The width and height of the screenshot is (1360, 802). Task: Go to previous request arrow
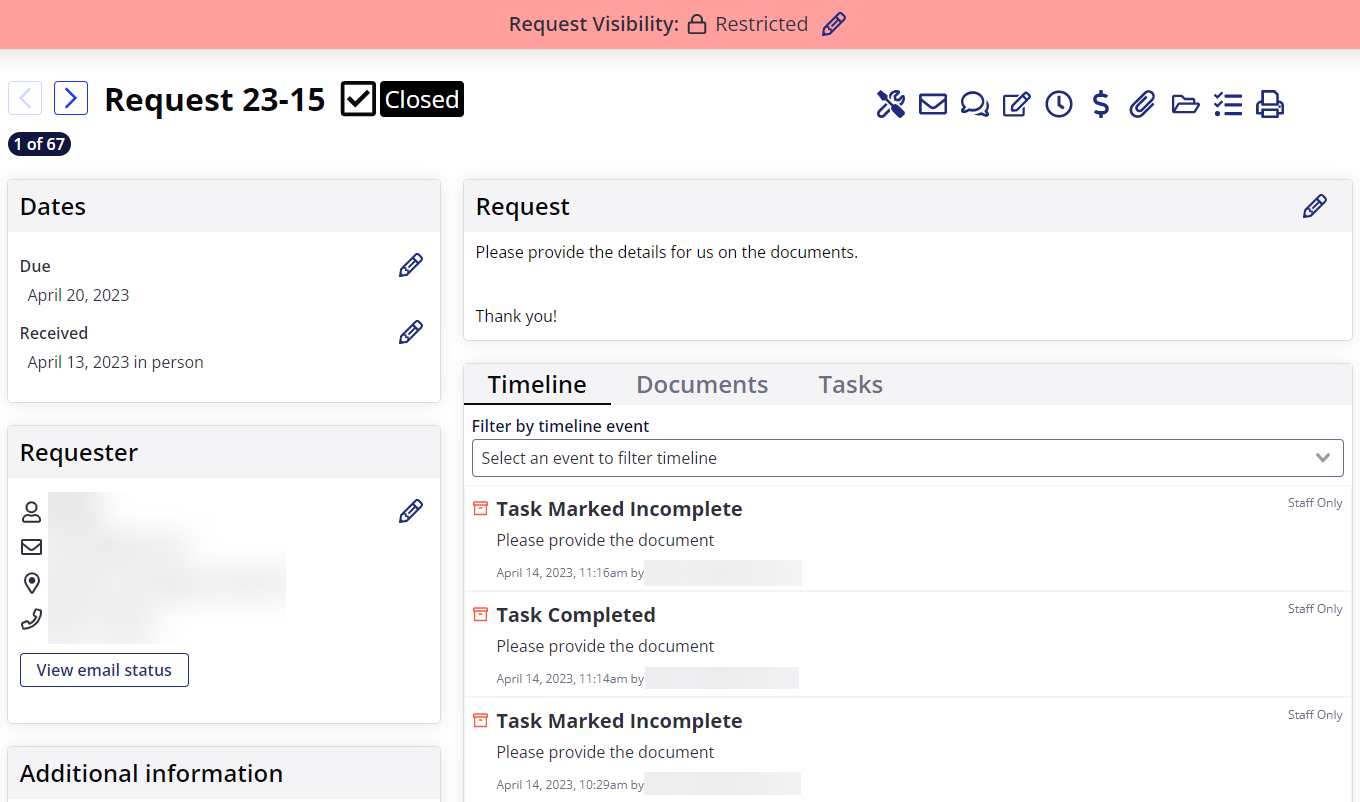click(25, 98)
